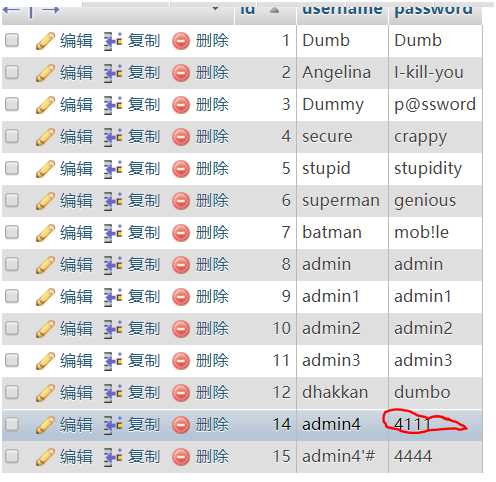
Task: Click username cell 'batman'
Action: [332, 233]
